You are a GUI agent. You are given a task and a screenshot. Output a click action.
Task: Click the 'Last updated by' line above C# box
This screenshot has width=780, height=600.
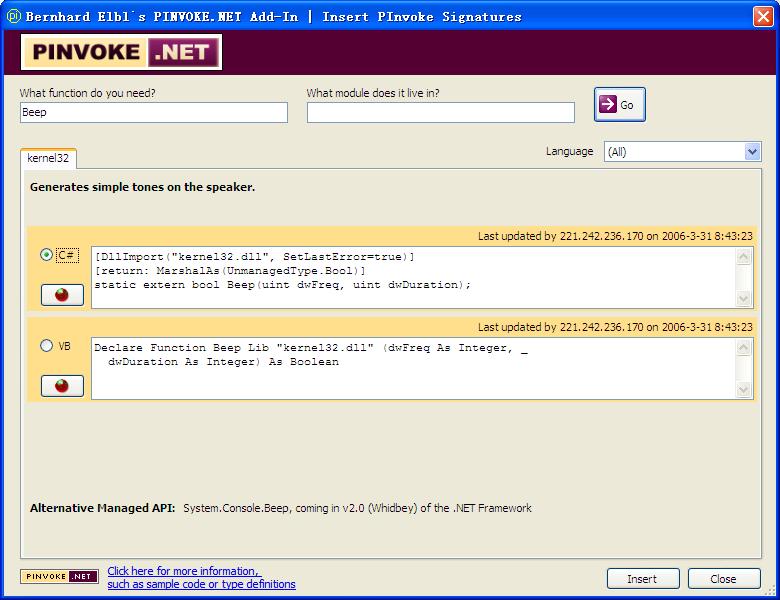(615, 236)
